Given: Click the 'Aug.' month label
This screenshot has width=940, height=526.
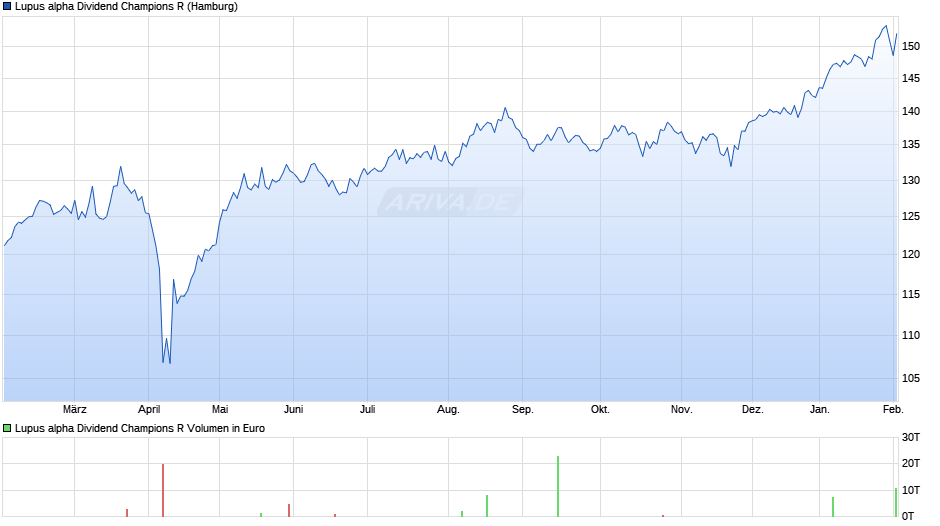Looking at the screenshot, I should [448, 410].
